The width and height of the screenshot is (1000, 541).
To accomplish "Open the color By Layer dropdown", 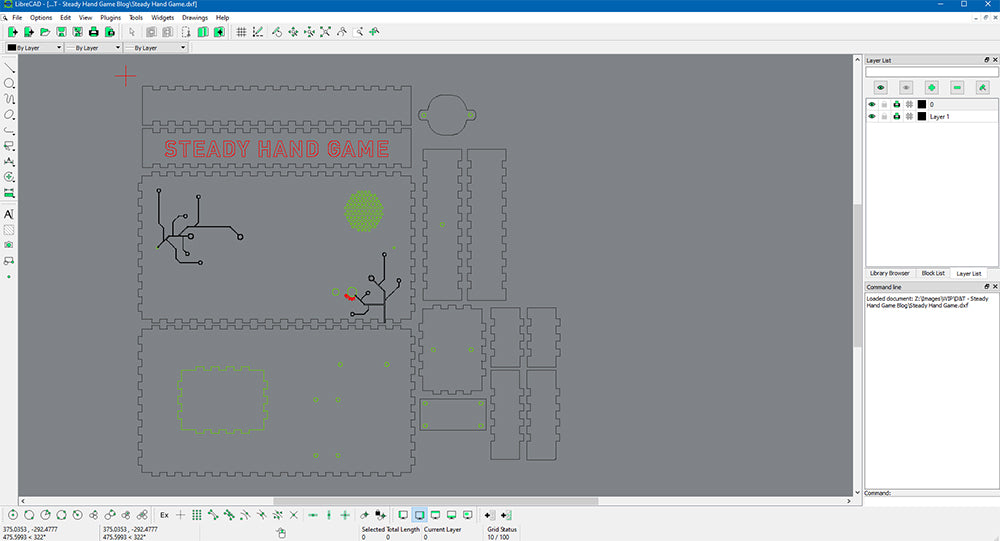I will [x=34, y=47].
